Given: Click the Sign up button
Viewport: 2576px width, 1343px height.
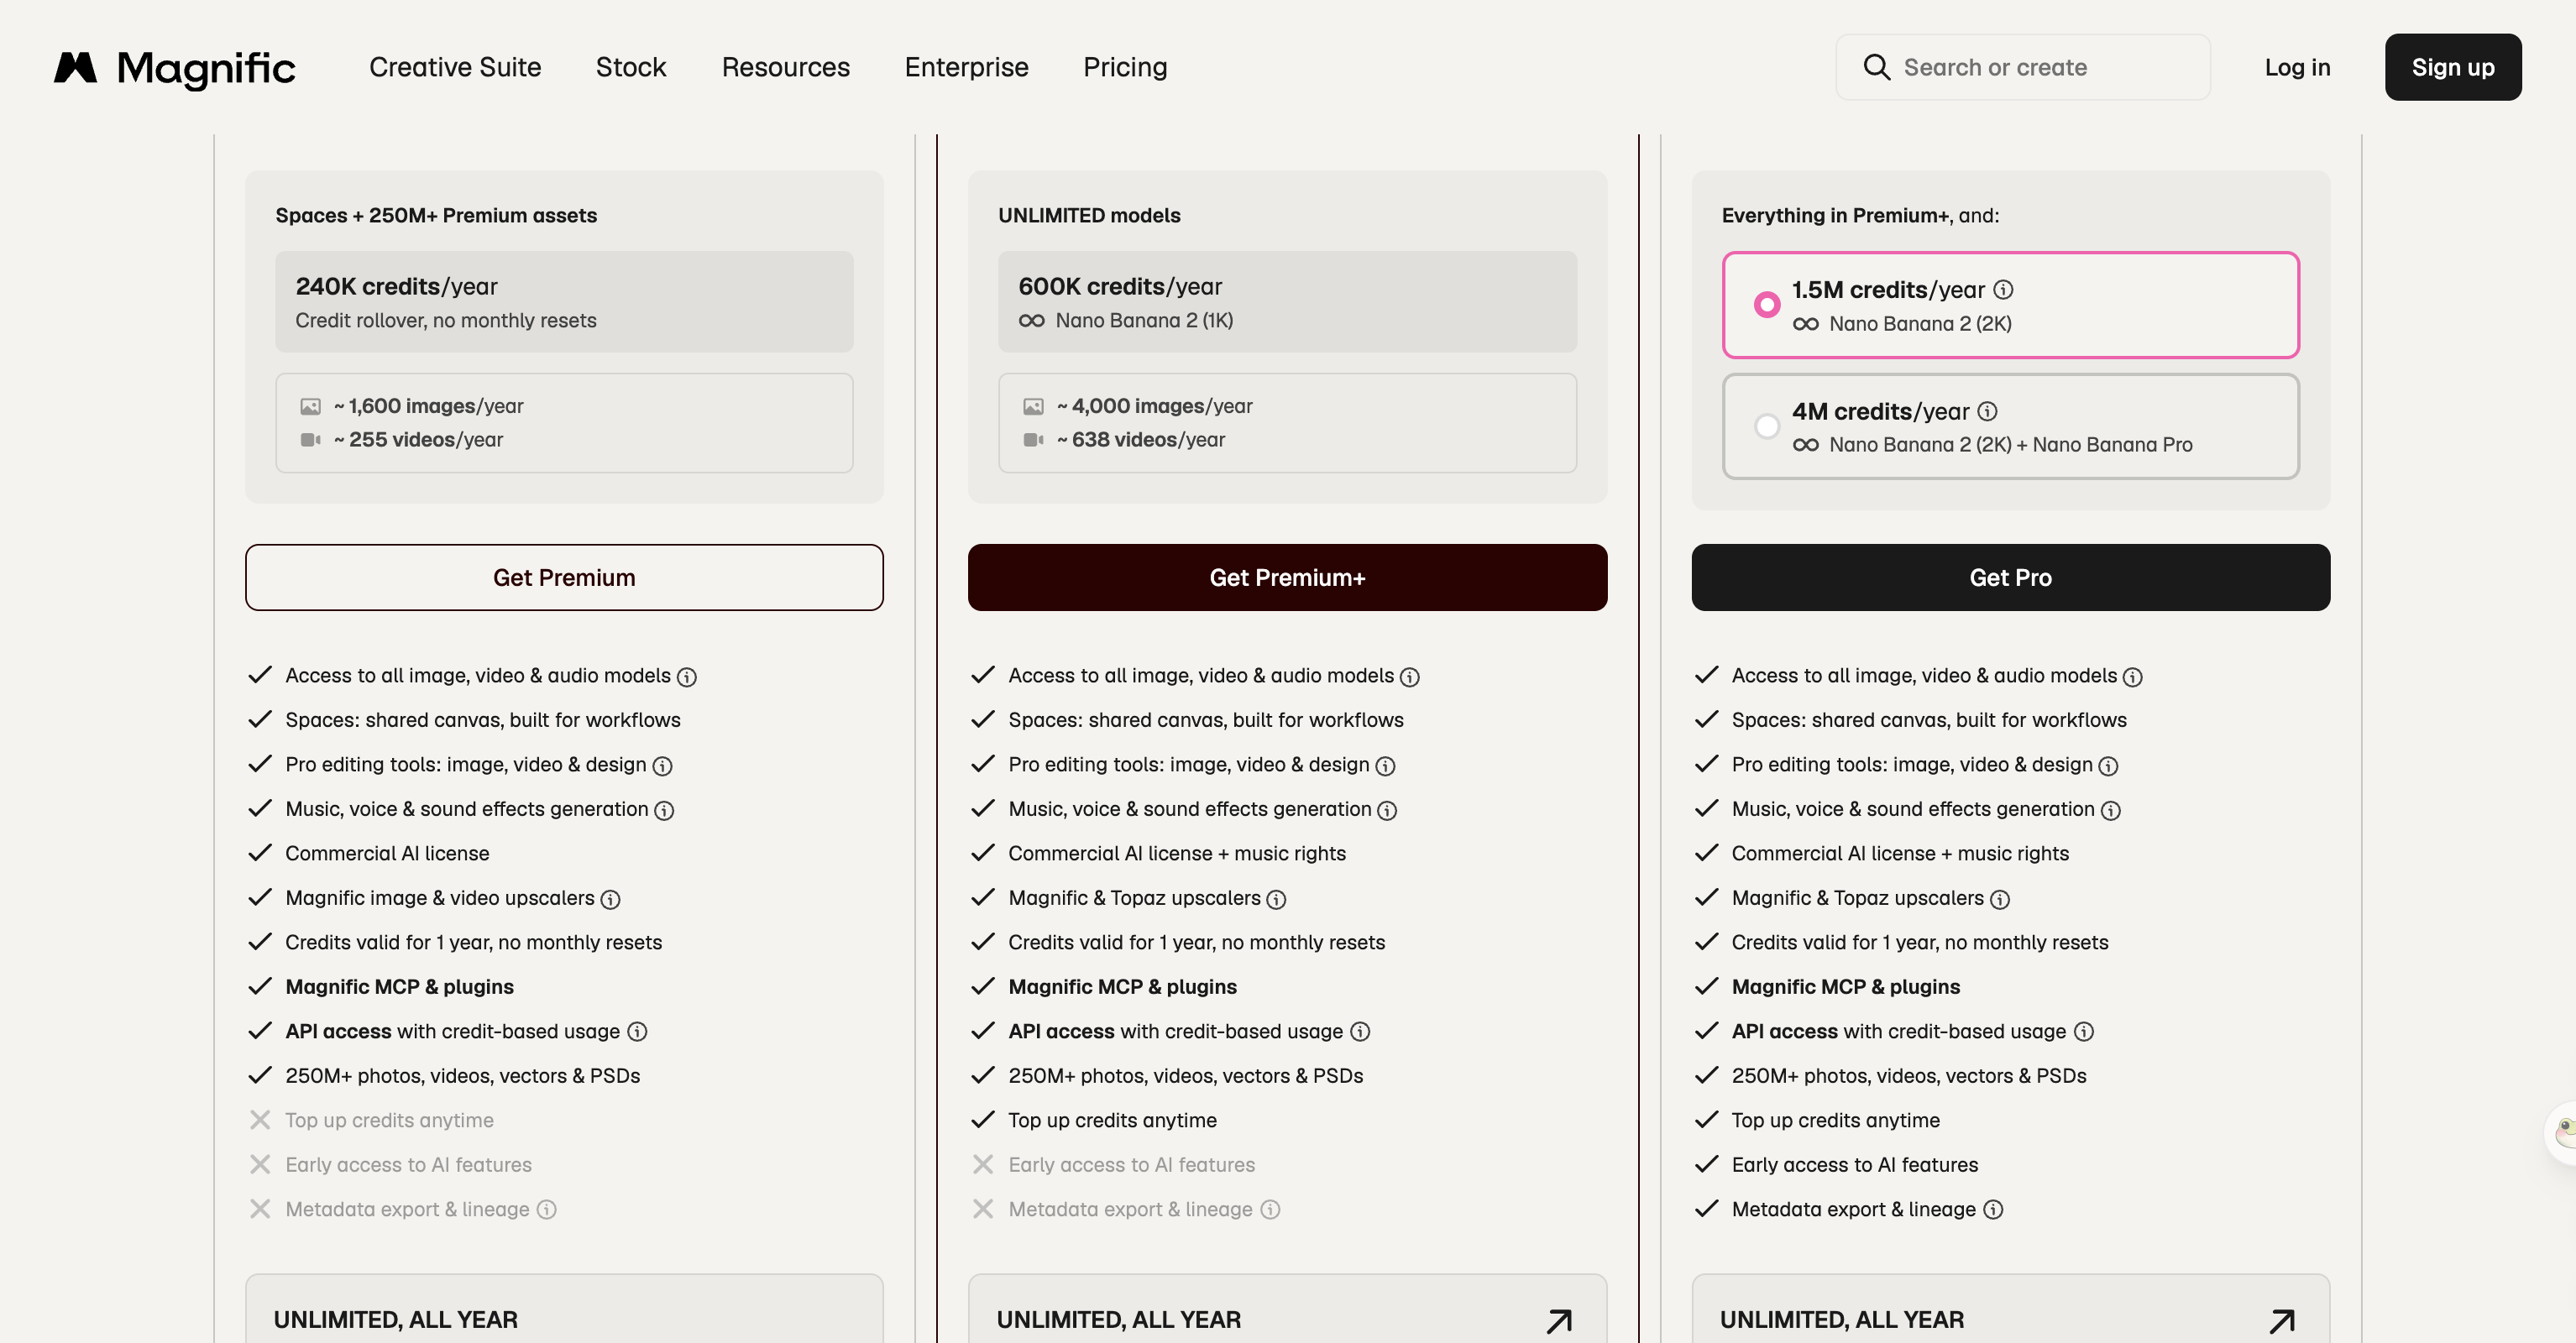Looking at the screenshot, I should tap(2452, 67).
